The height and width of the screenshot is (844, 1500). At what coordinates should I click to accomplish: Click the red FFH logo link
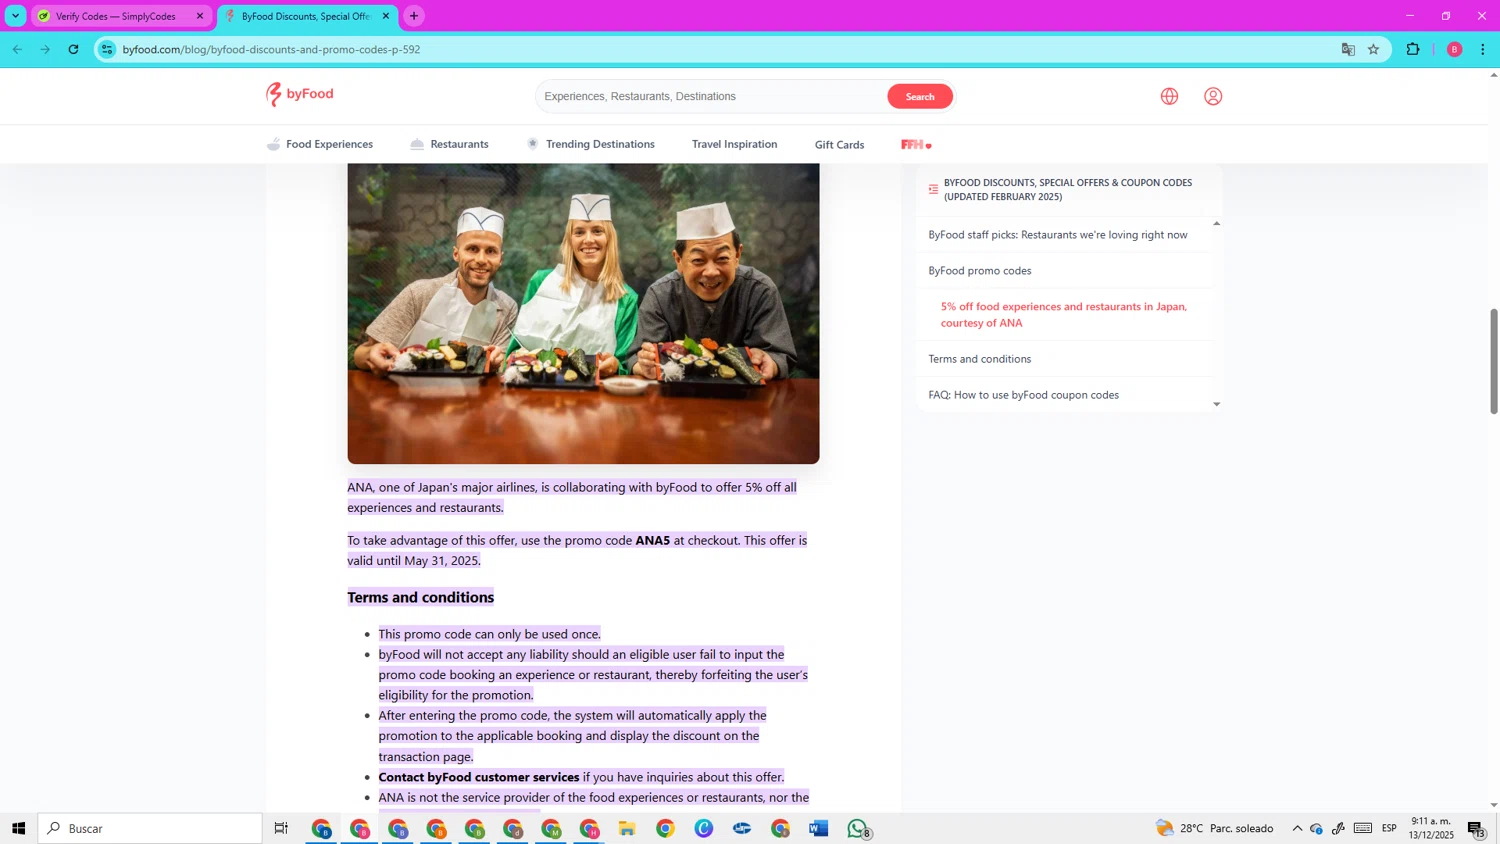pos(916,145)
